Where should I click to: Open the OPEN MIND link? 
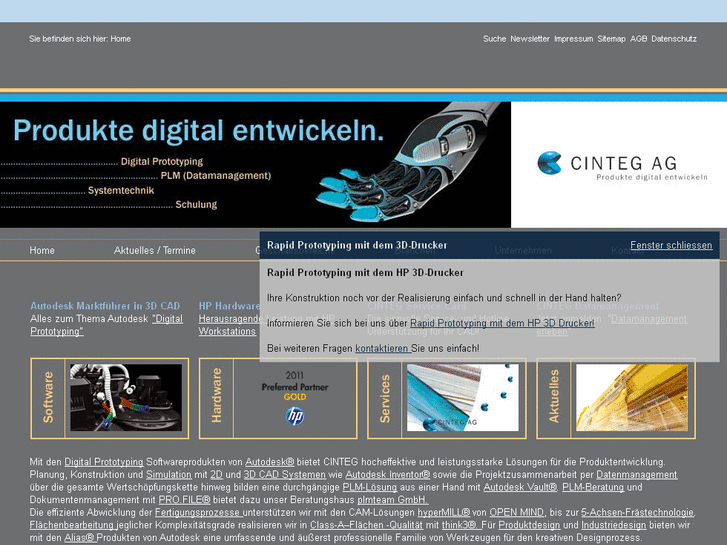click(517, 513)
